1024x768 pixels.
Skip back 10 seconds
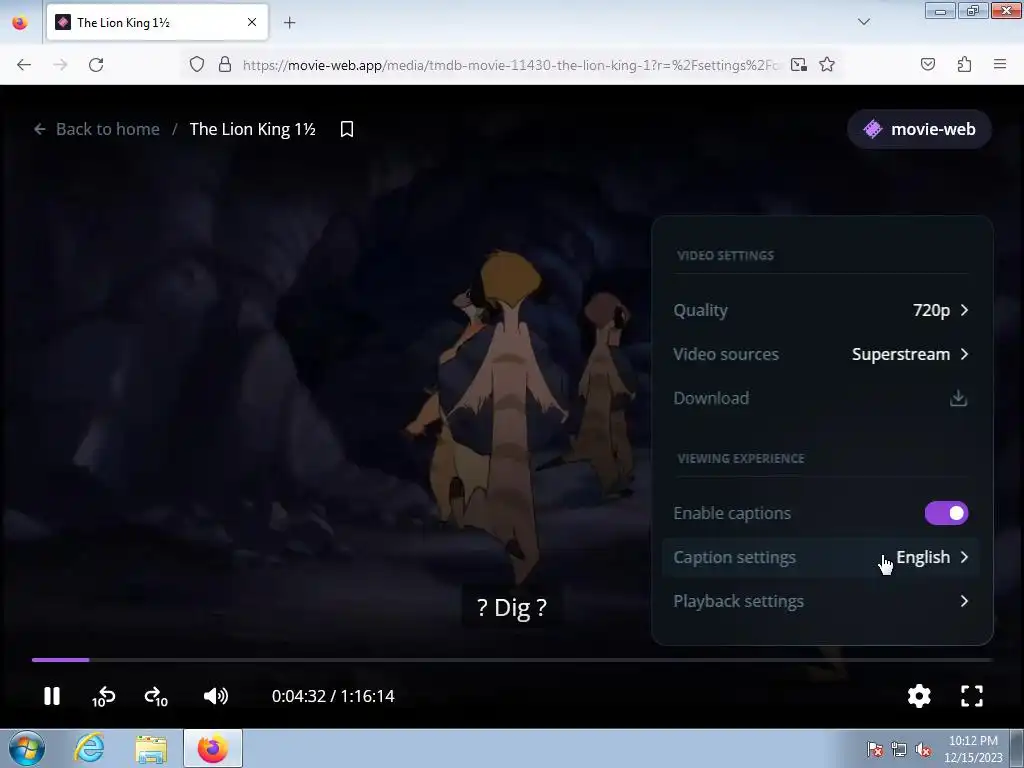104,697
